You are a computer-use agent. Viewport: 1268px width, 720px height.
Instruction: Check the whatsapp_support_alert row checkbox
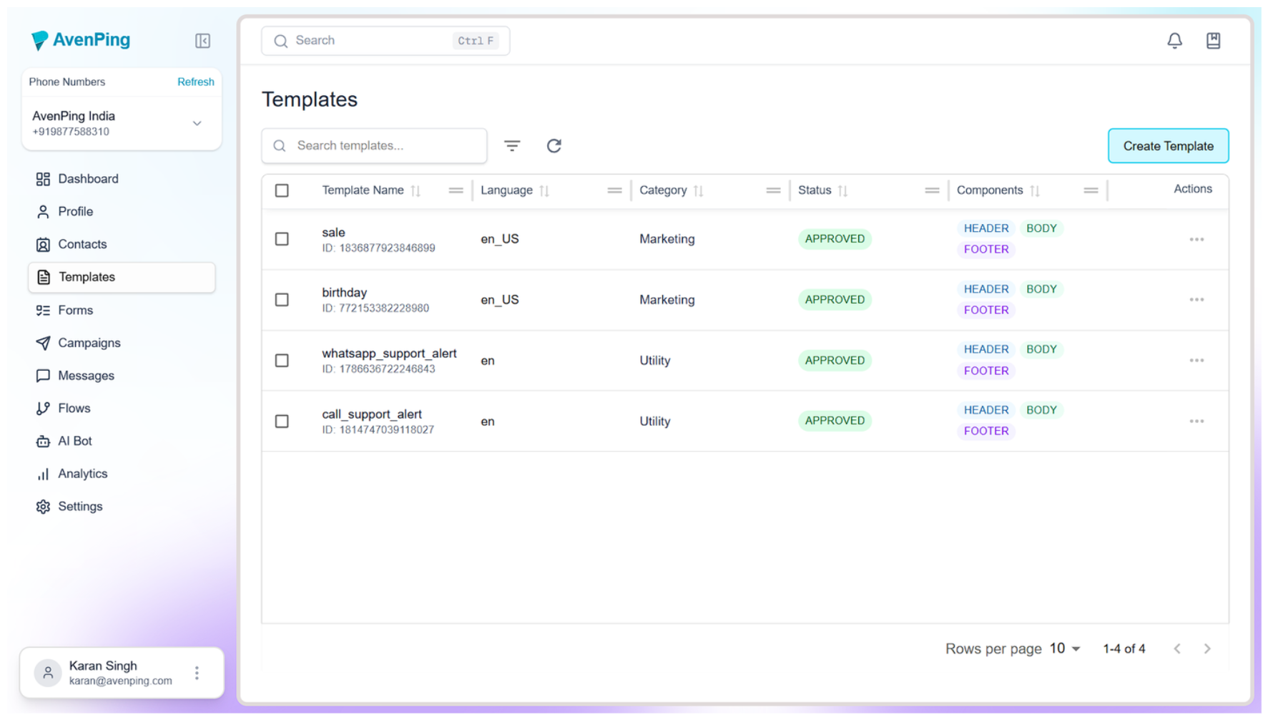282,361
